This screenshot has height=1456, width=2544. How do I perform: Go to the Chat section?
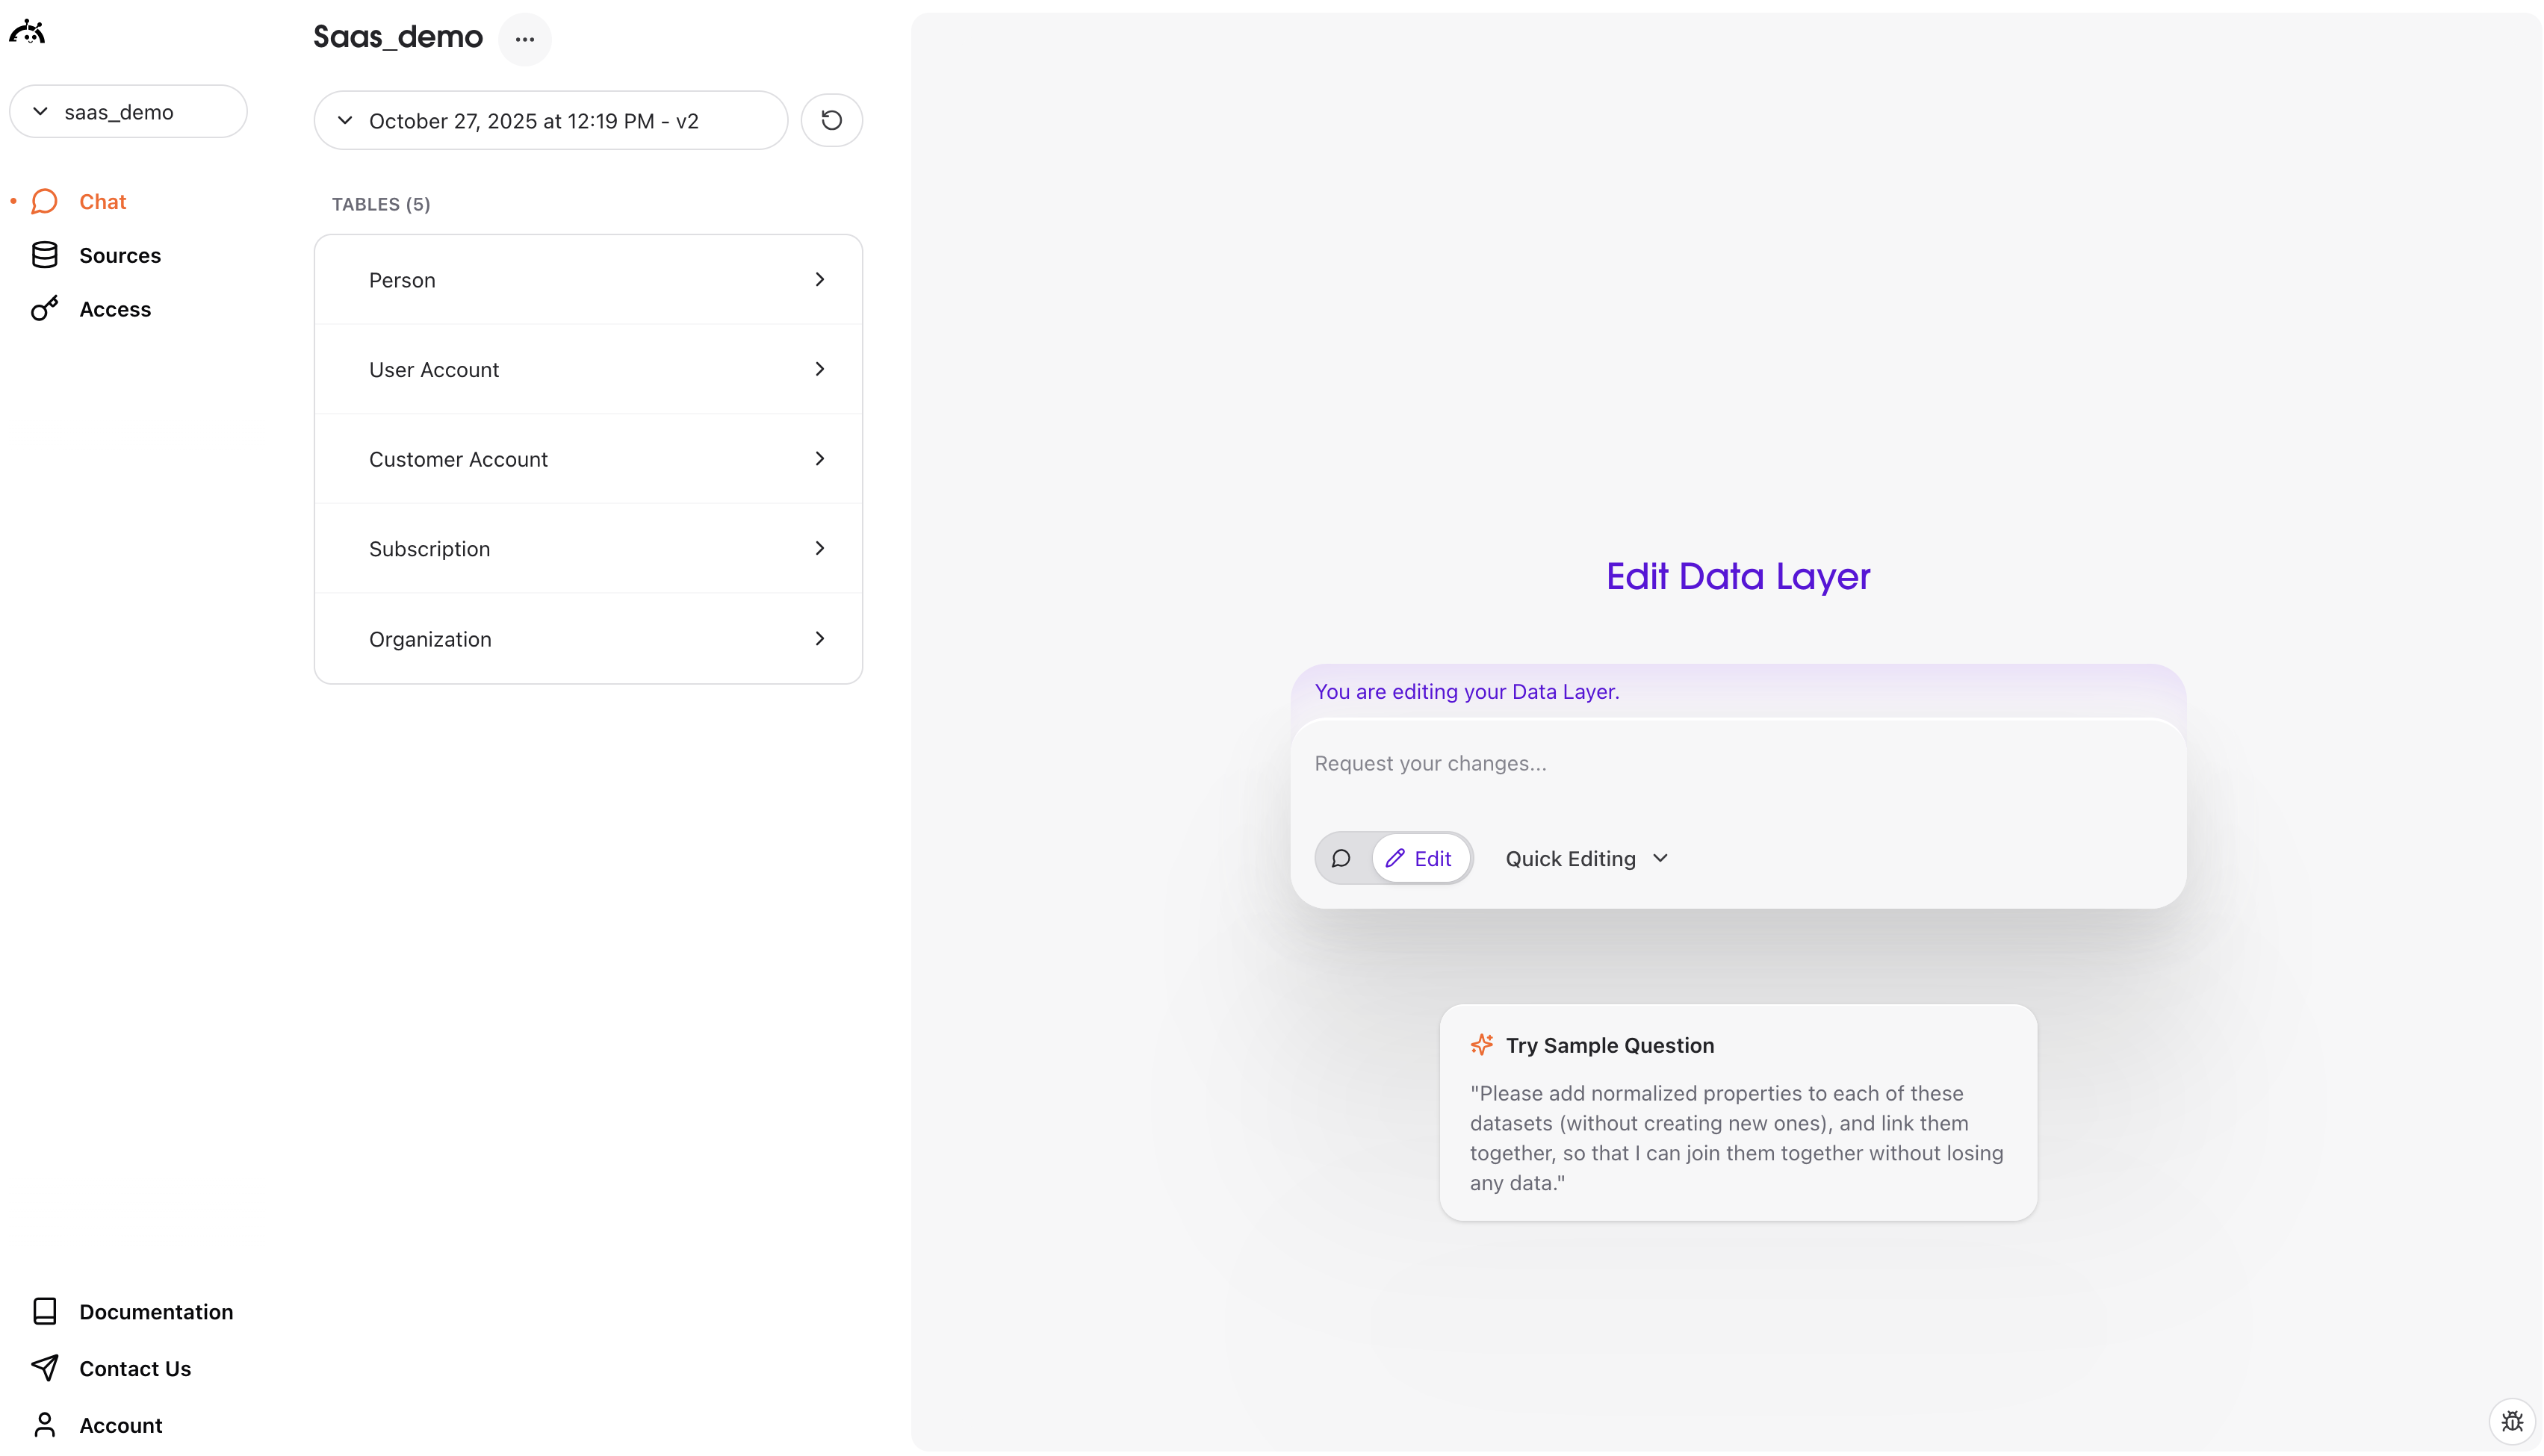pyautogui.click(x=102, y=202)
